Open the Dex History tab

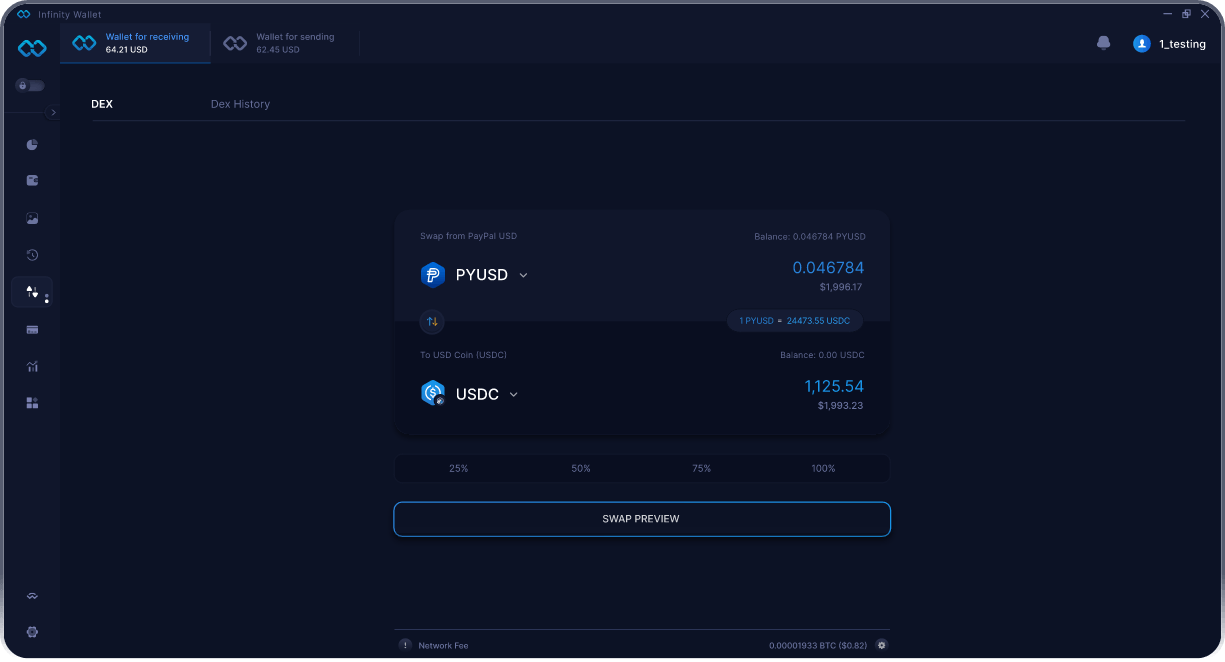point(240,104)
